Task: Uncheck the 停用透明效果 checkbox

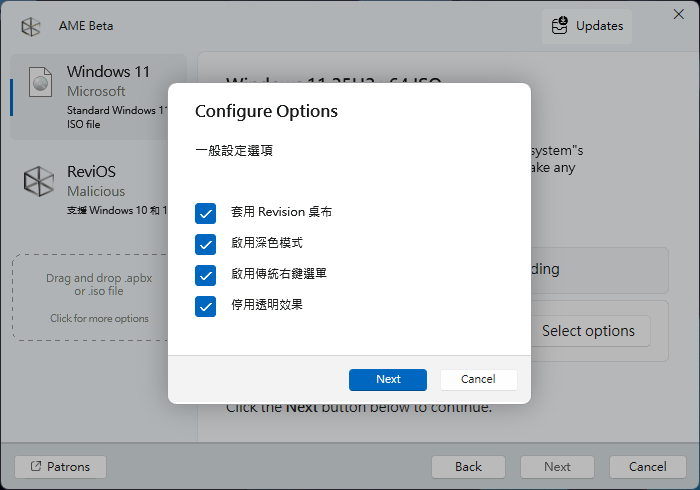Action: pyautogui.click(x=206, y=305)
